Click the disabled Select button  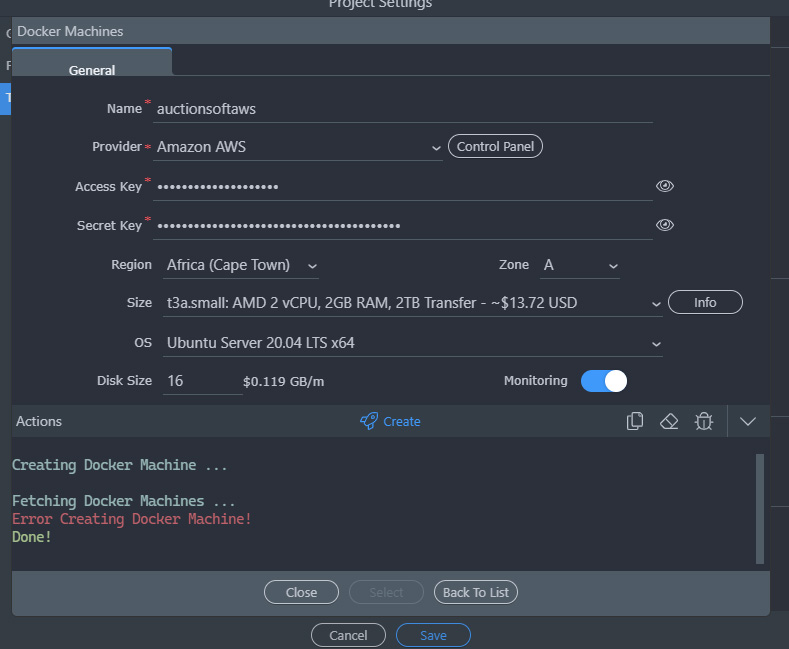386,592
